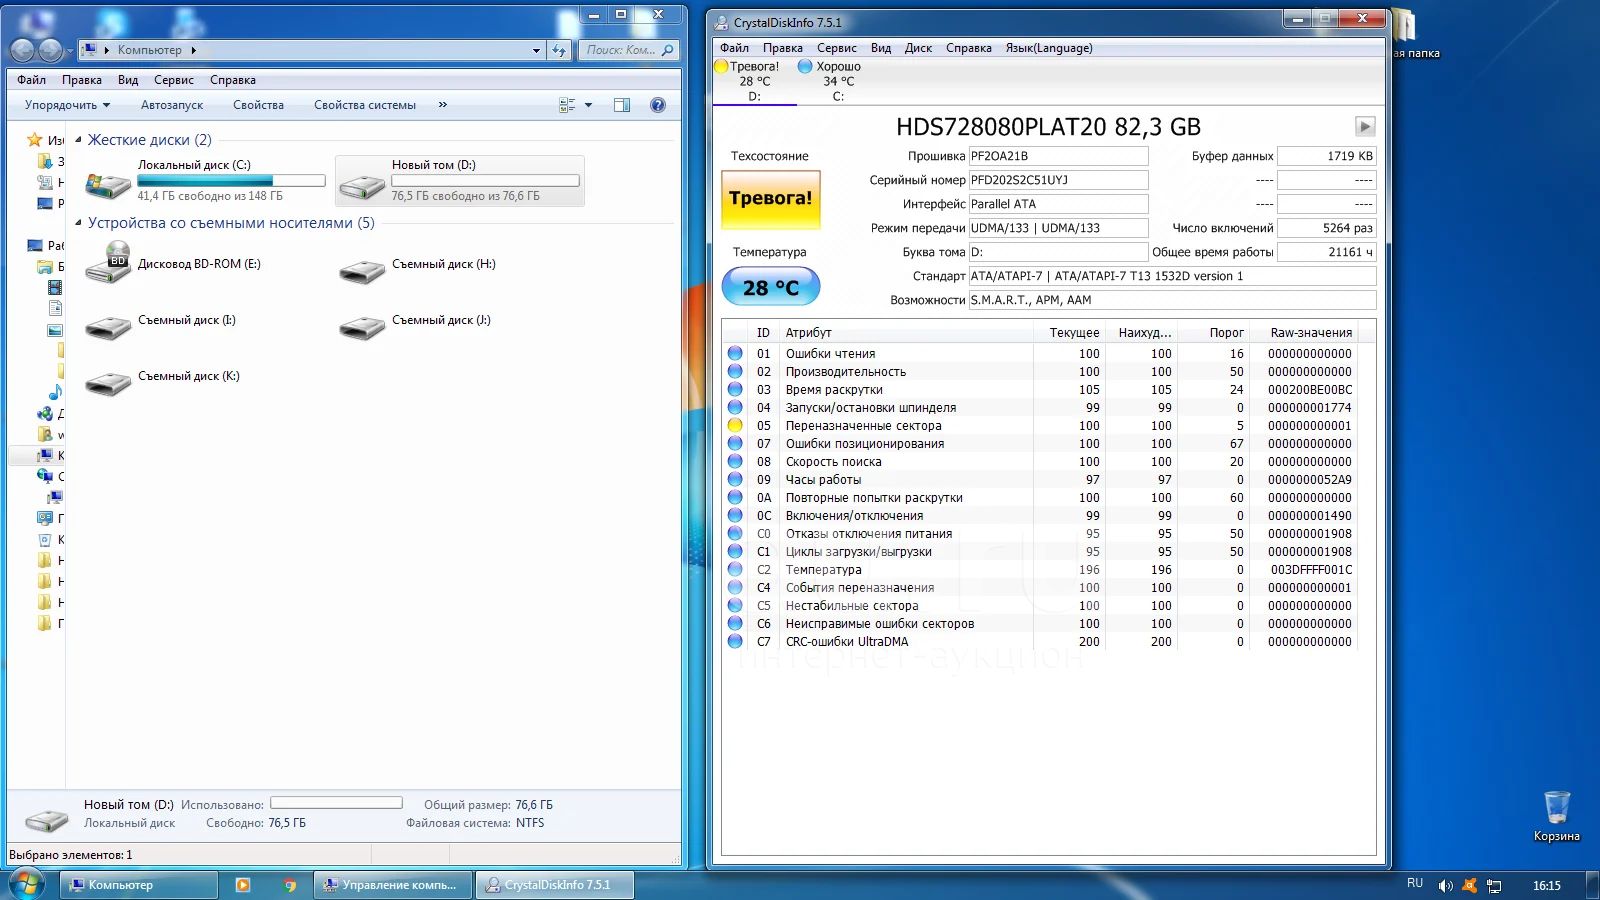
Task: Open the Упорядочить dropdown in Explorer
Action: [67, 105]
